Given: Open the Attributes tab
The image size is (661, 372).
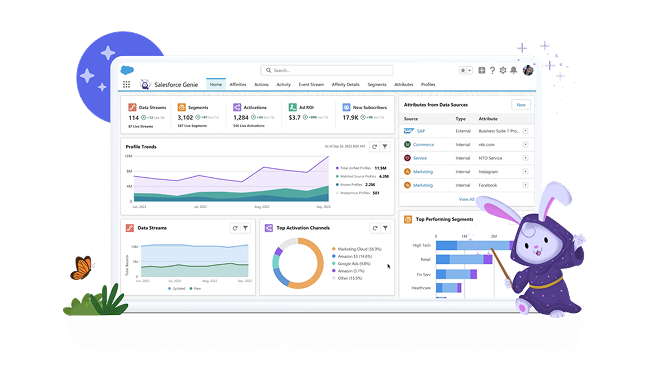Looking at the screenshot, I should coord(403,84).
